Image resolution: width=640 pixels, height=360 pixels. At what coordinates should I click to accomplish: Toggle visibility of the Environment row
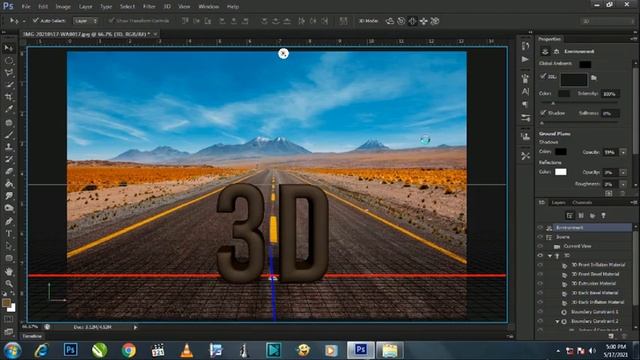(540, 227)
